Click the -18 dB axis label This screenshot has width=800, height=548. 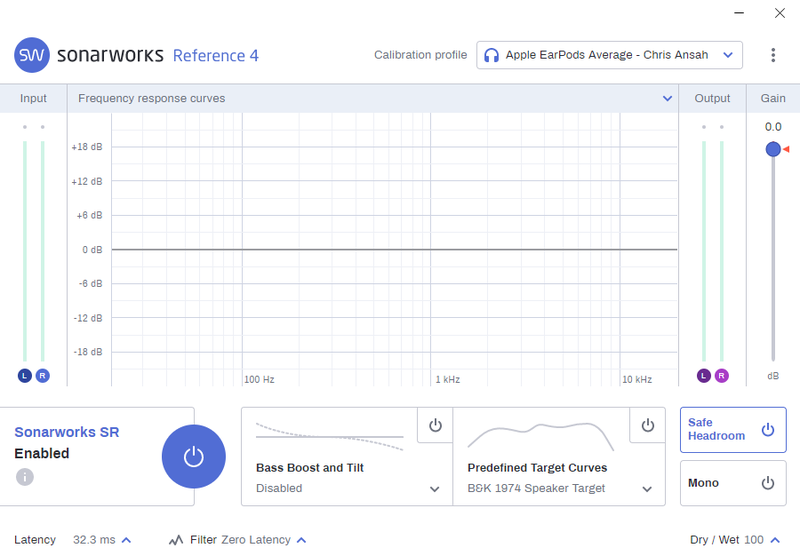pos(88,352)
